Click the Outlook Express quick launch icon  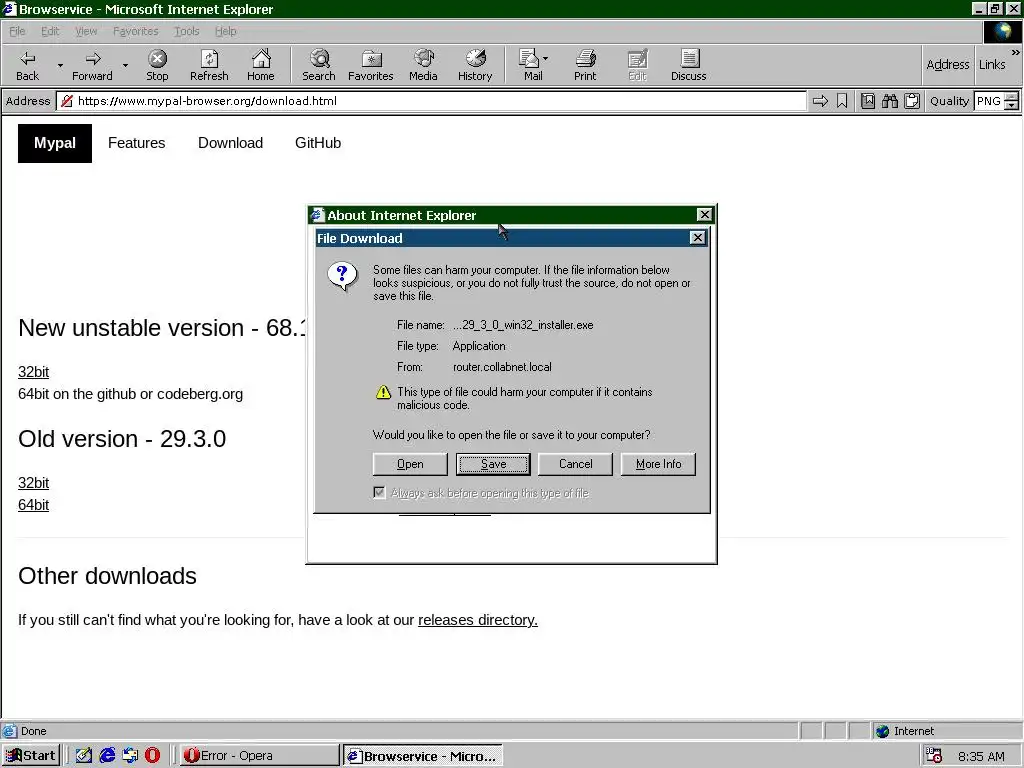coord(130,756)
